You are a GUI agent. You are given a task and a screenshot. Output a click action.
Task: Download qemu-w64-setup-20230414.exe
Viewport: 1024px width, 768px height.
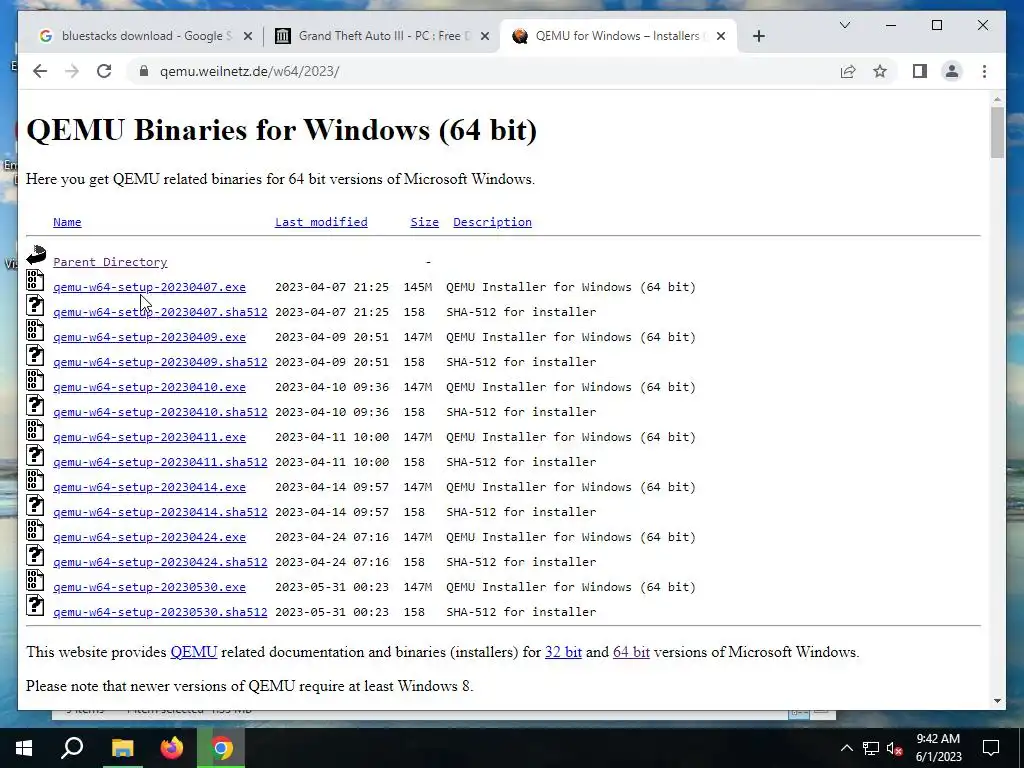(150, 487)
